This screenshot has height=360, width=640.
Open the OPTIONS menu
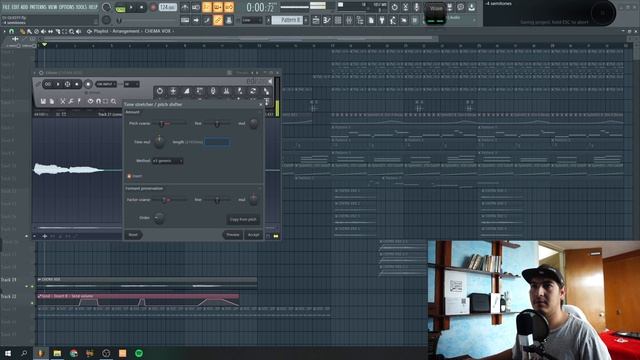click(x=67, y=7)
